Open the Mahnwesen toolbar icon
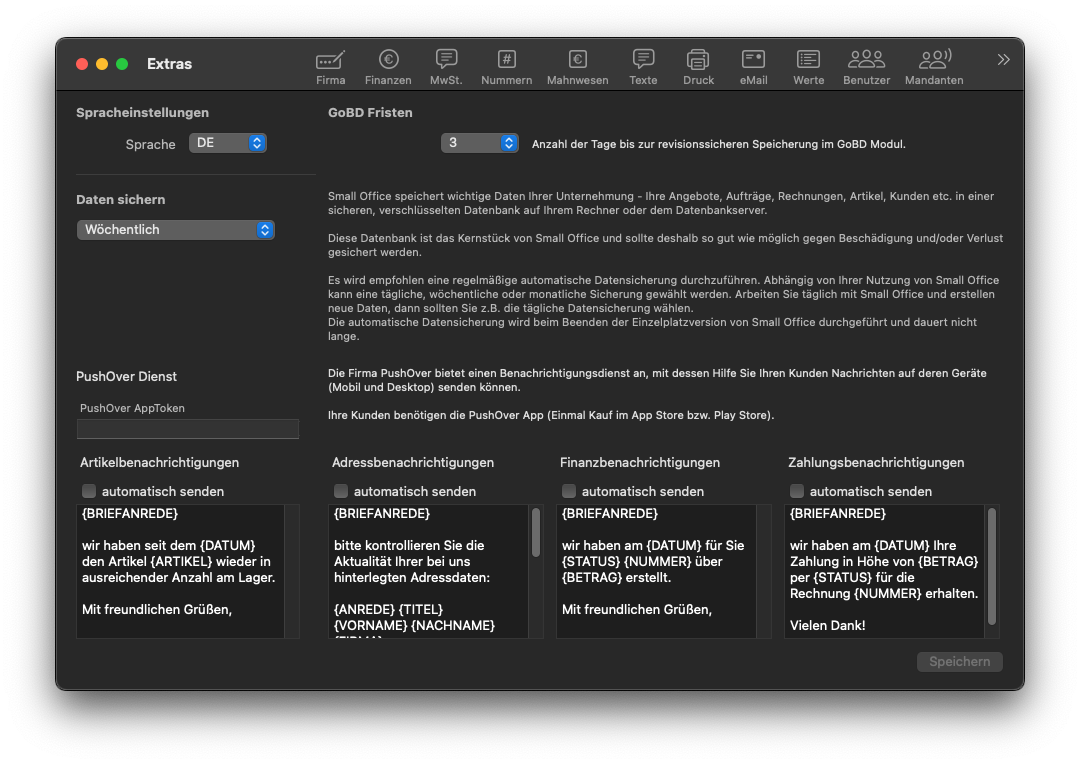The height and width of the screenshot is (764, 1080). click(577, 61)
